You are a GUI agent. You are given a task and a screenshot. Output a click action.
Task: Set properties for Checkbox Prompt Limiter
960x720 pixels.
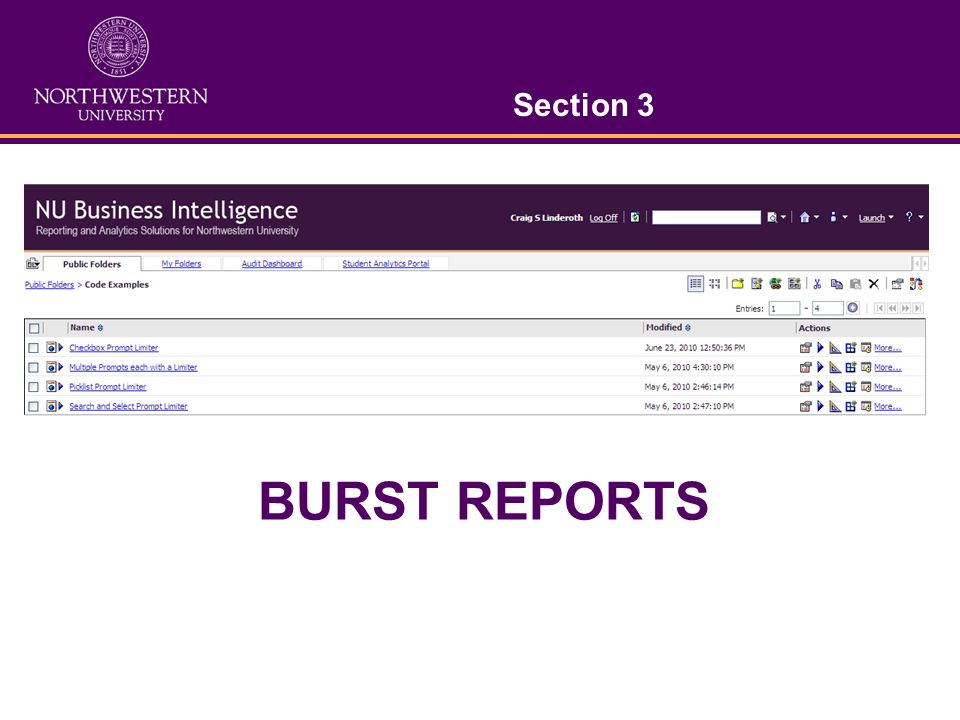805,348
